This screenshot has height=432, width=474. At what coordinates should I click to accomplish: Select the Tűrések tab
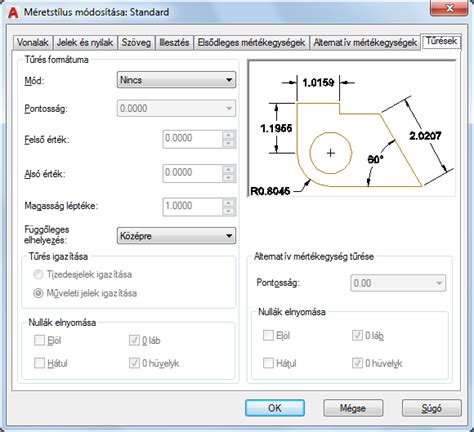click(x=441, y=41)
